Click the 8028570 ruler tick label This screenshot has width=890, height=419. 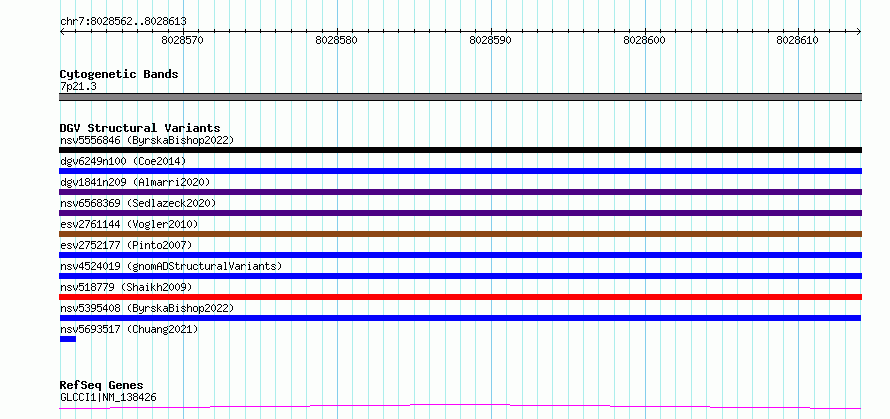coord(183,40)
